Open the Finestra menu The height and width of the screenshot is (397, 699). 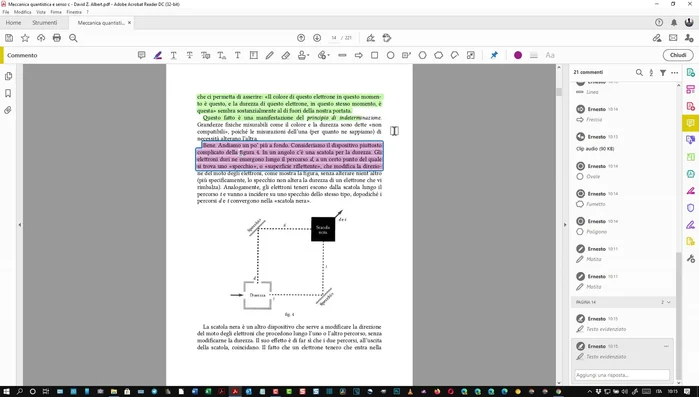[74, 12]
